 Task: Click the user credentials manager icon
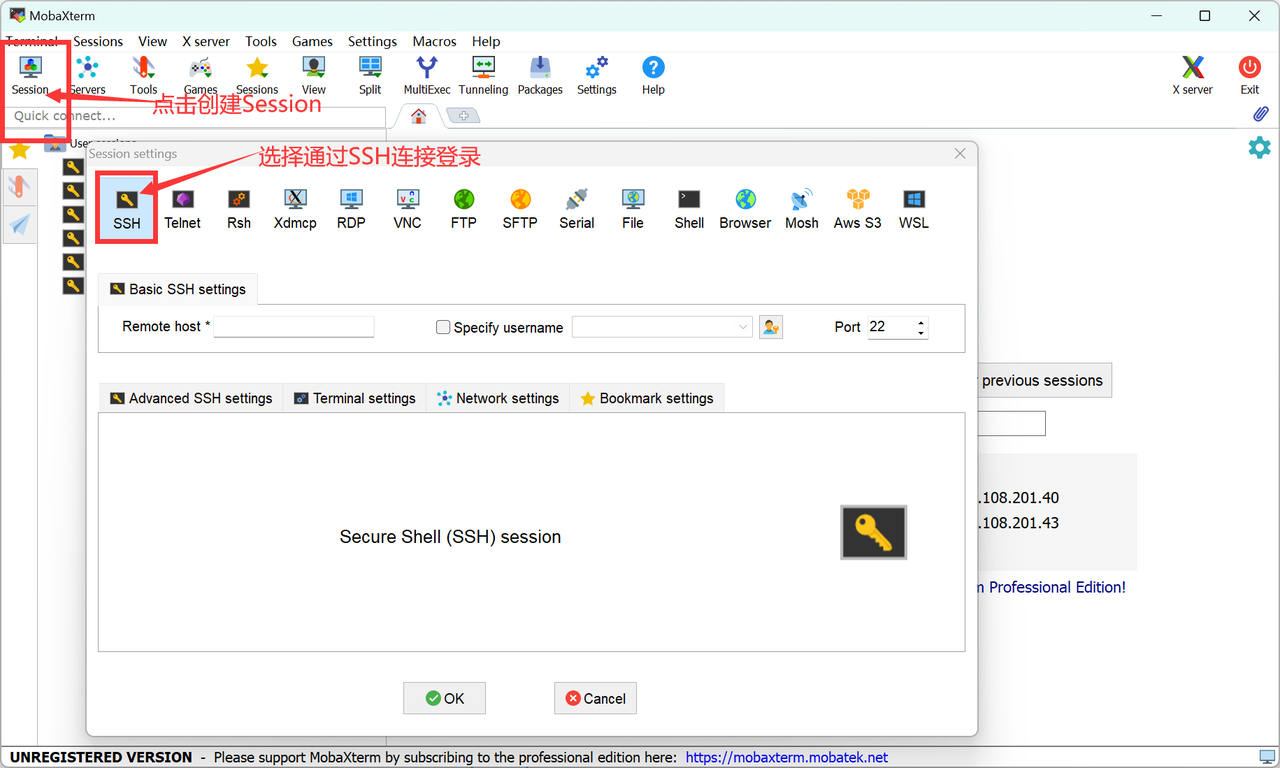pyautogui.click(x=770, y=327)
